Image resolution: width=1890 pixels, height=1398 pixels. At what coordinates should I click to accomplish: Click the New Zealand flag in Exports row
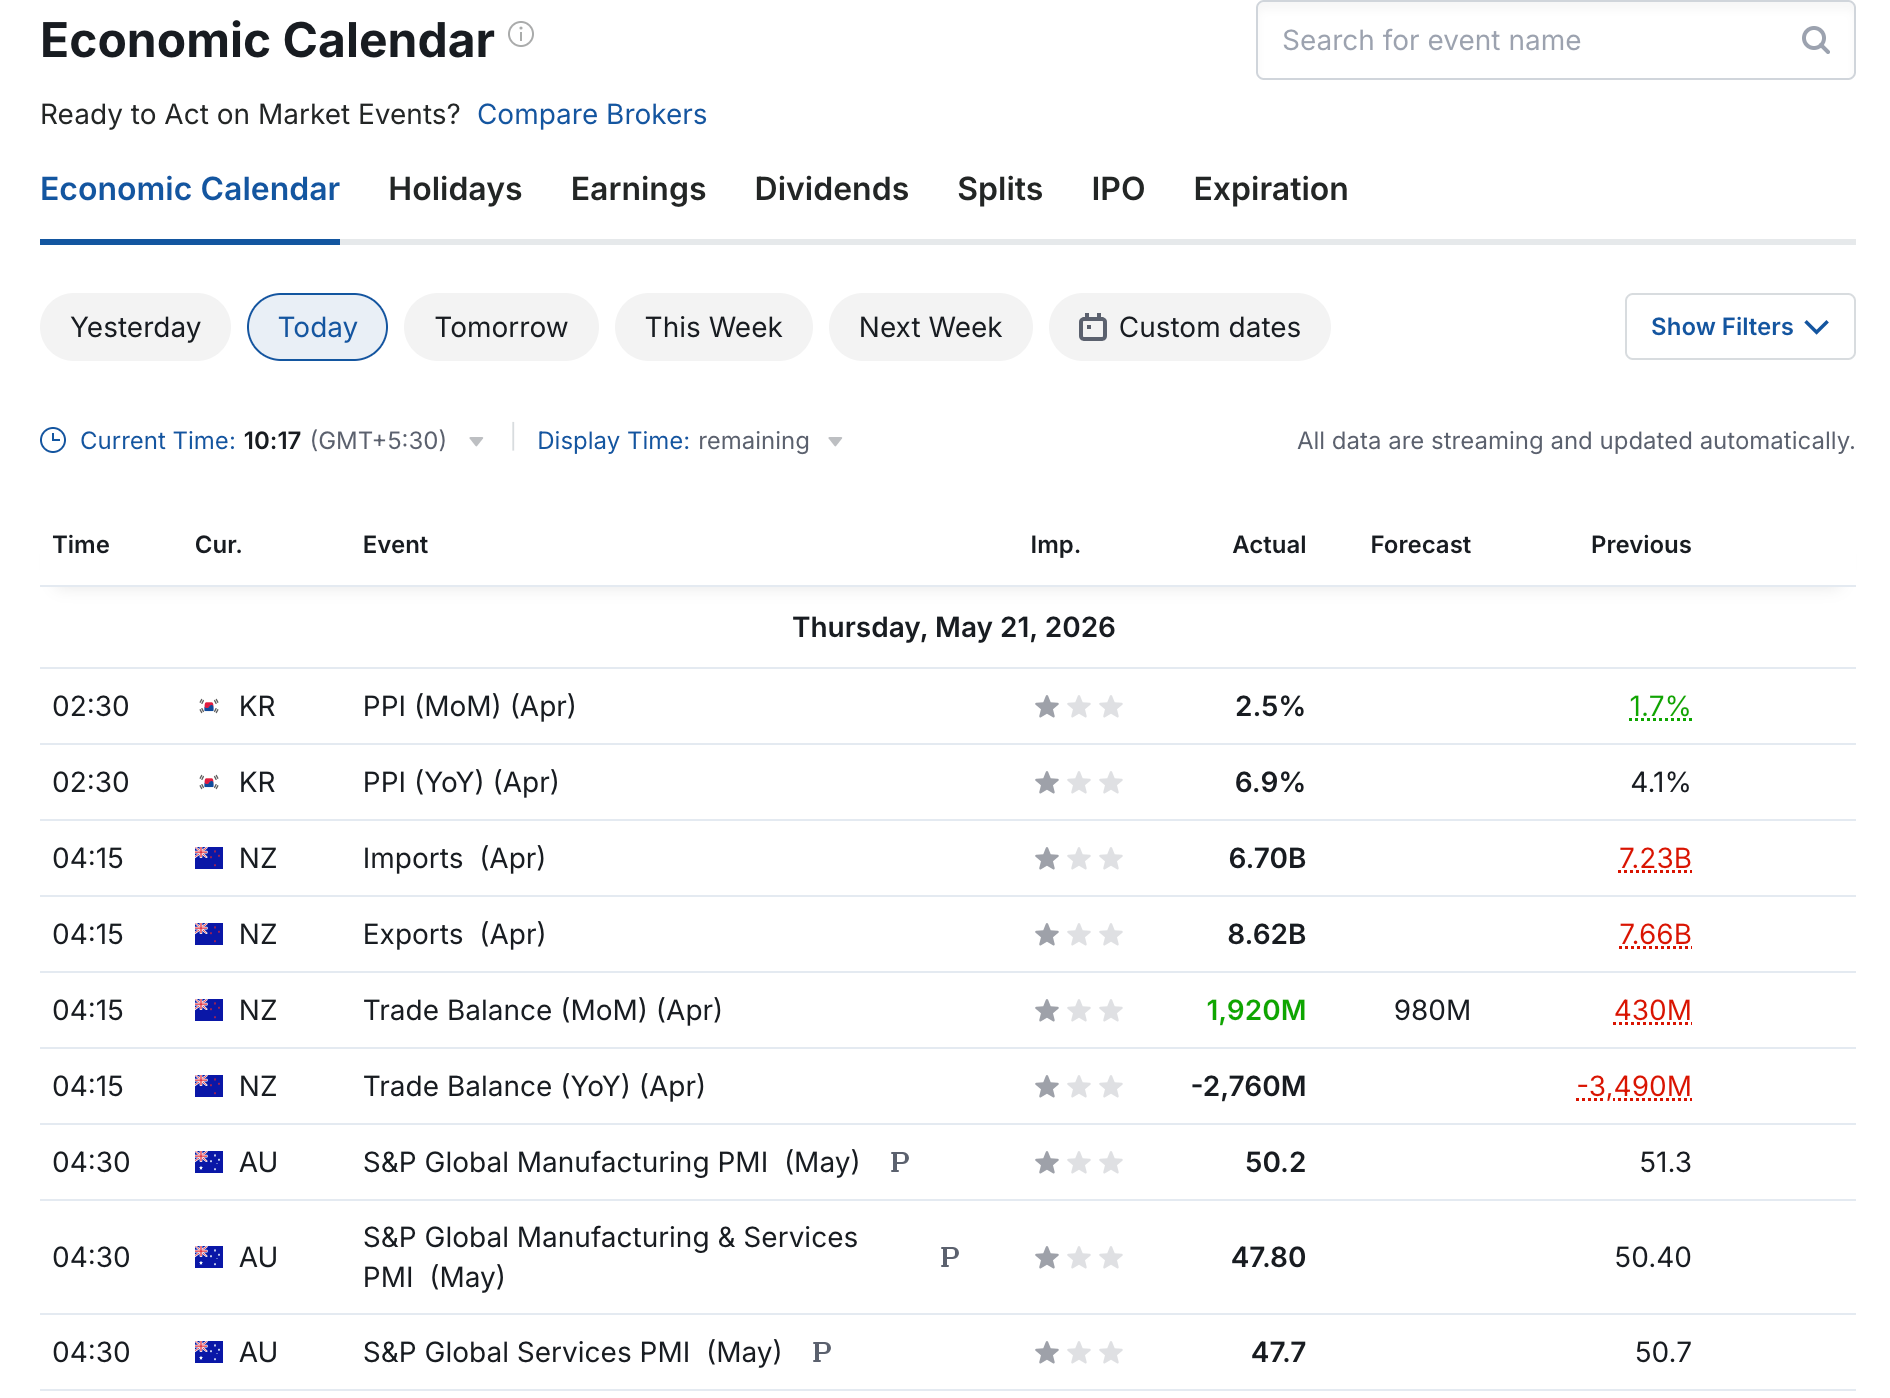tap(209, 934)
